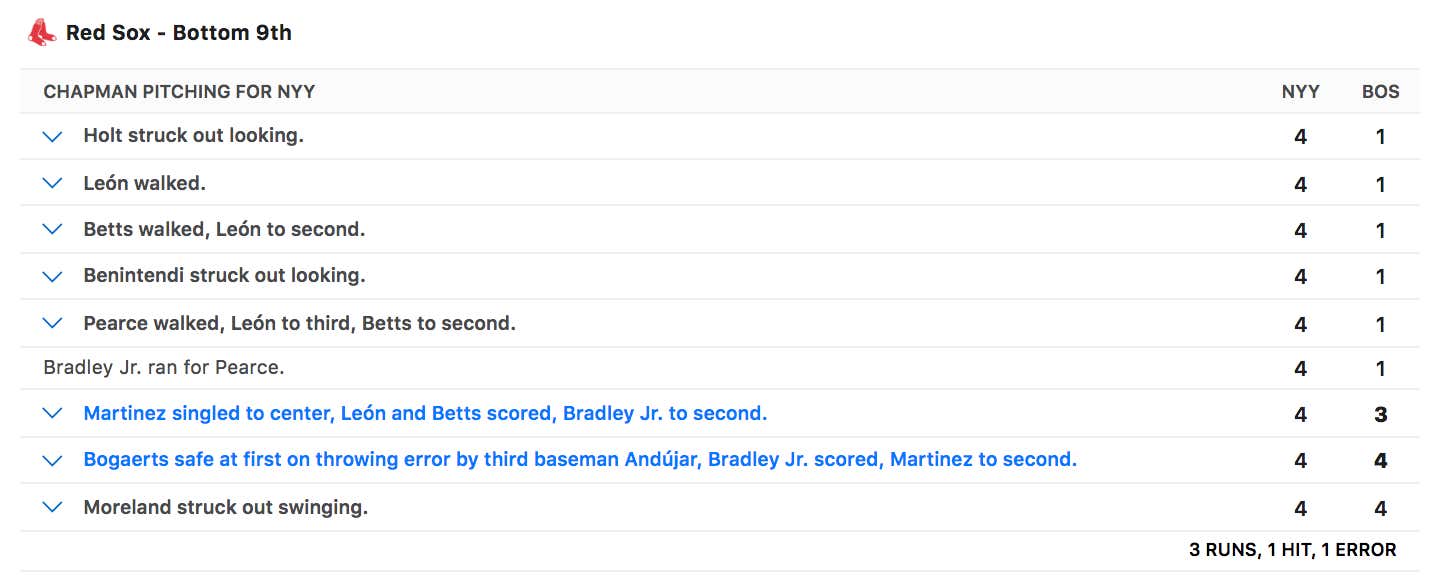Click the Moreland struck out swinging text
Screen dimensions: 1440x586
tap(225, 508)
